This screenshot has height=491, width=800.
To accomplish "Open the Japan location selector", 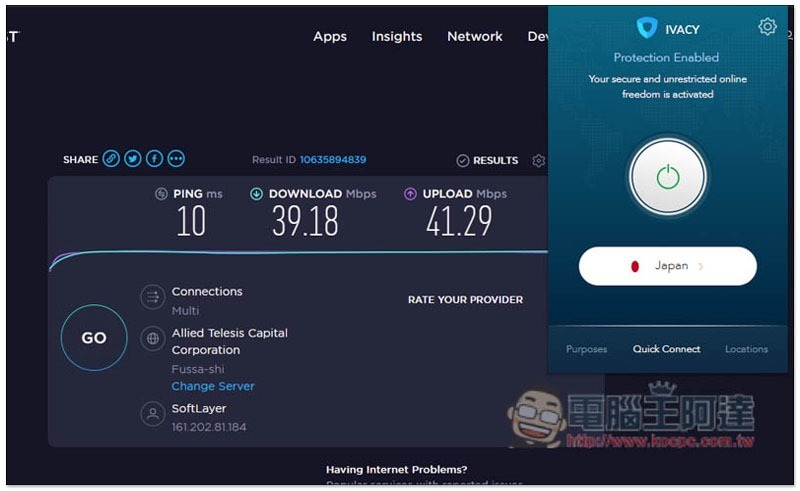I will 667,266.
